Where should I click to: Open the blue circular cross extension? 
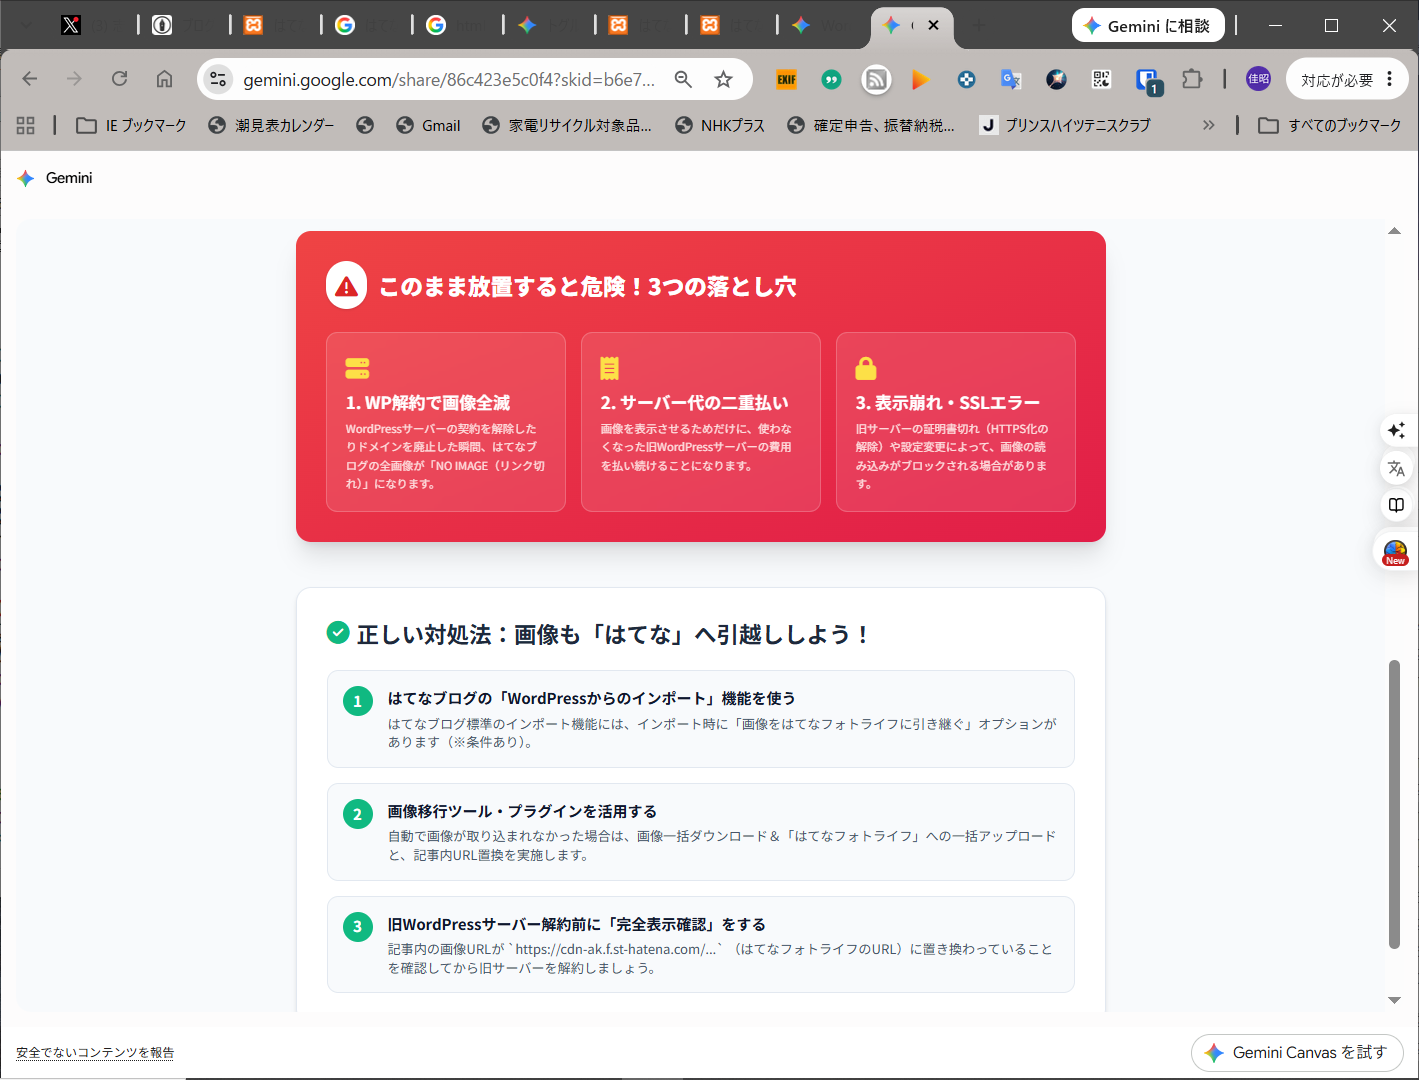(x=966, y=79)
